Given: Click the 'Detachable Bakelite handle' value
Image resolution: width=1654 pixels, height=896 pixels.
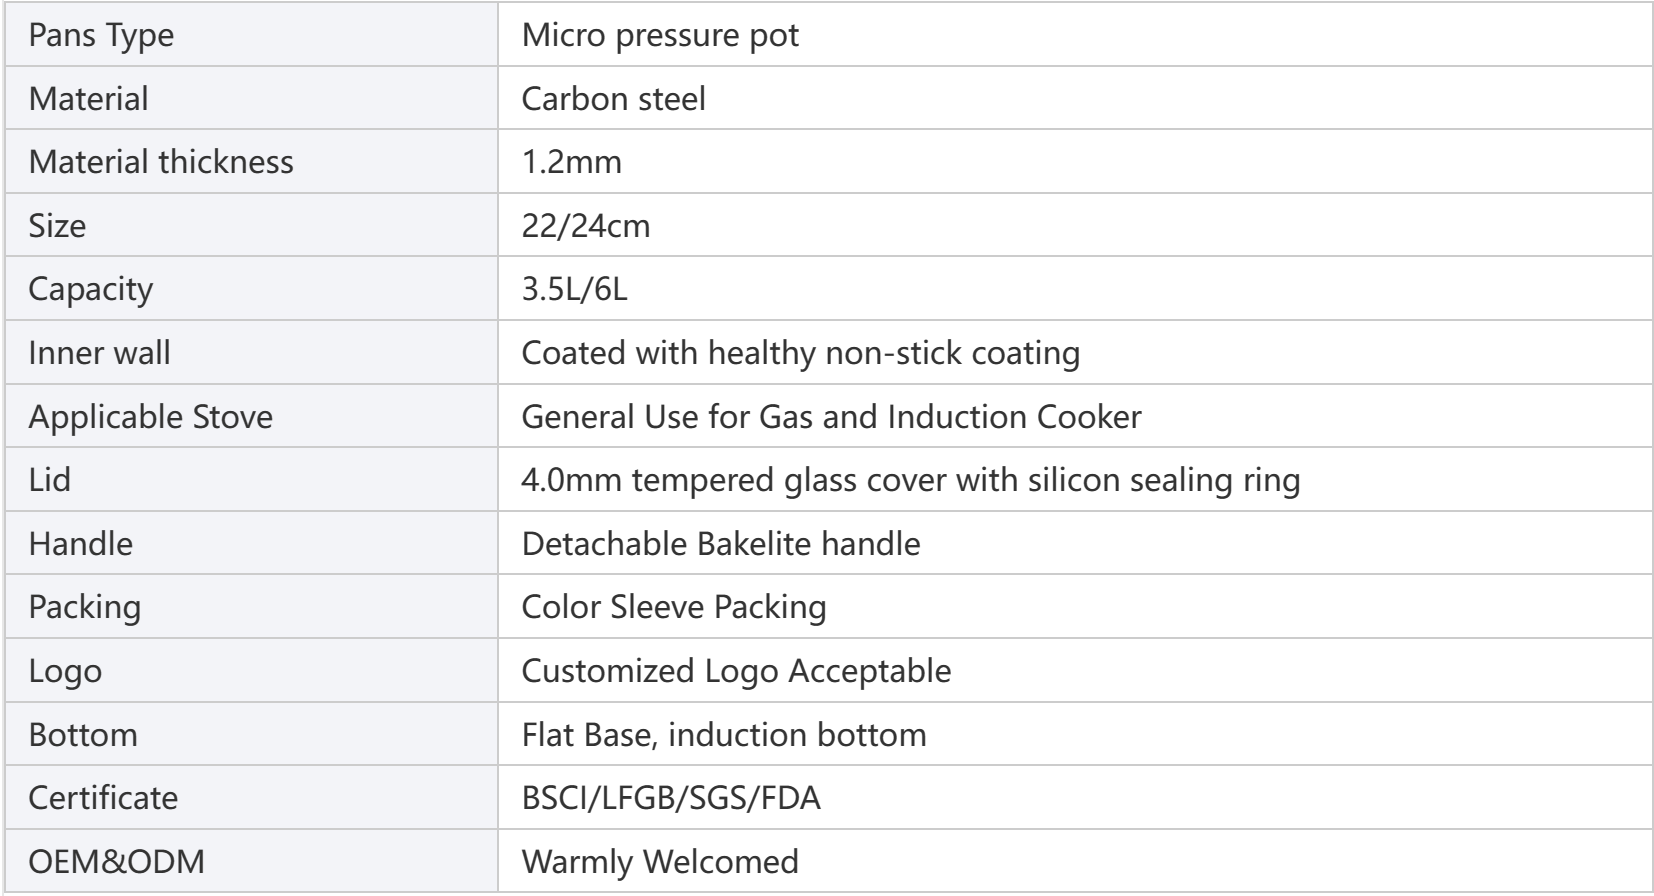Looking at the screenshot, I should (721, 543).
